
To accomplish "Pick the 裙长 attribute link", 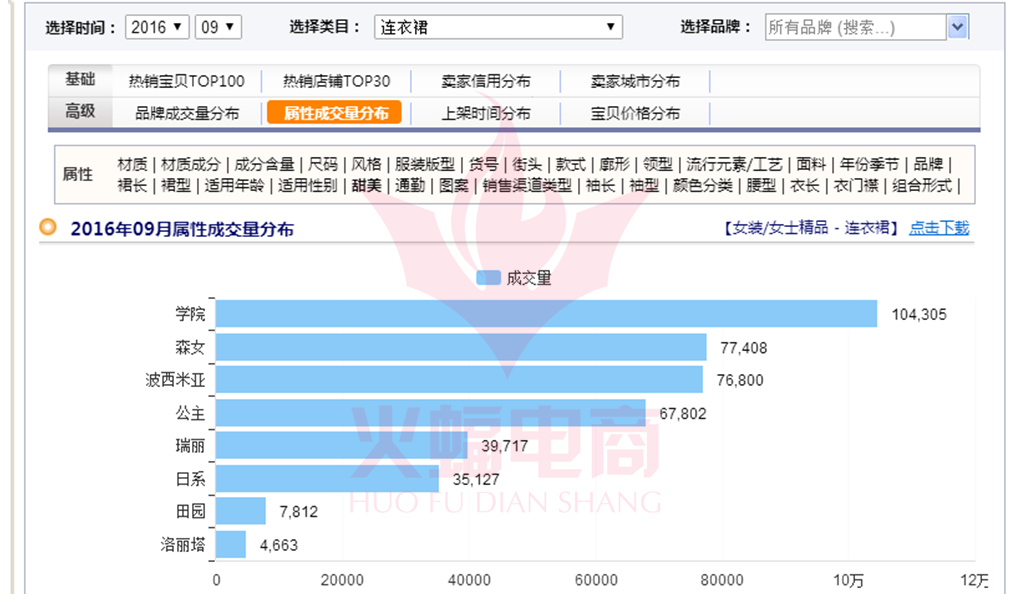I will point(132,185).
